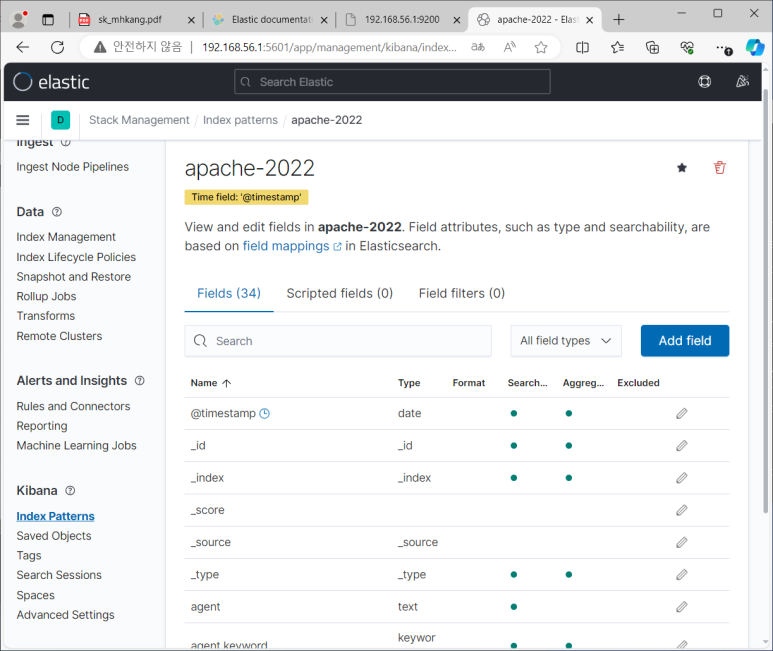773x651 pixels.
Task: Go to Stack Management breadcrumb
Action: 139,120
